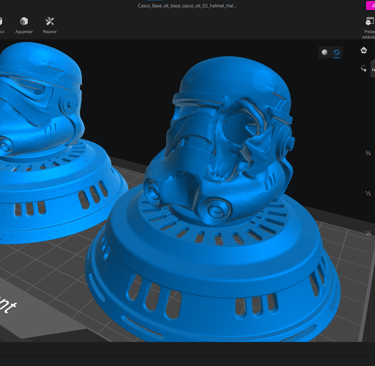Select the partially visible hollow tool icon
Screen dimensions: 375x366
(x=1, y=25)
